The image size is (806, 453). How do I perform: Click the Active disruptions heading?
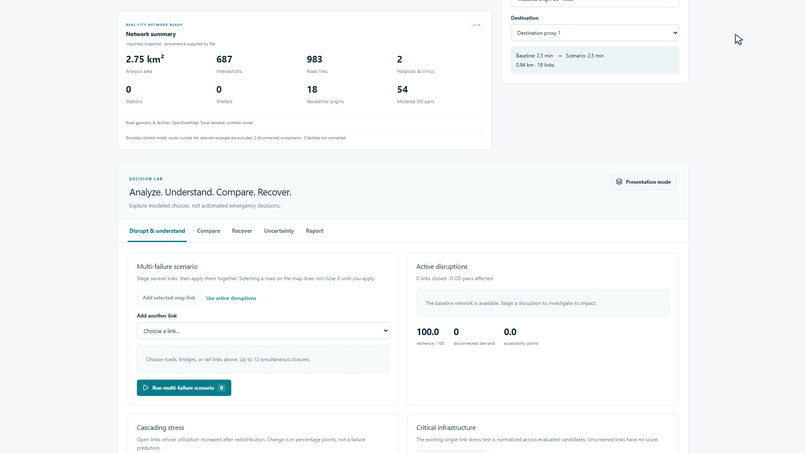coord(442,266)
